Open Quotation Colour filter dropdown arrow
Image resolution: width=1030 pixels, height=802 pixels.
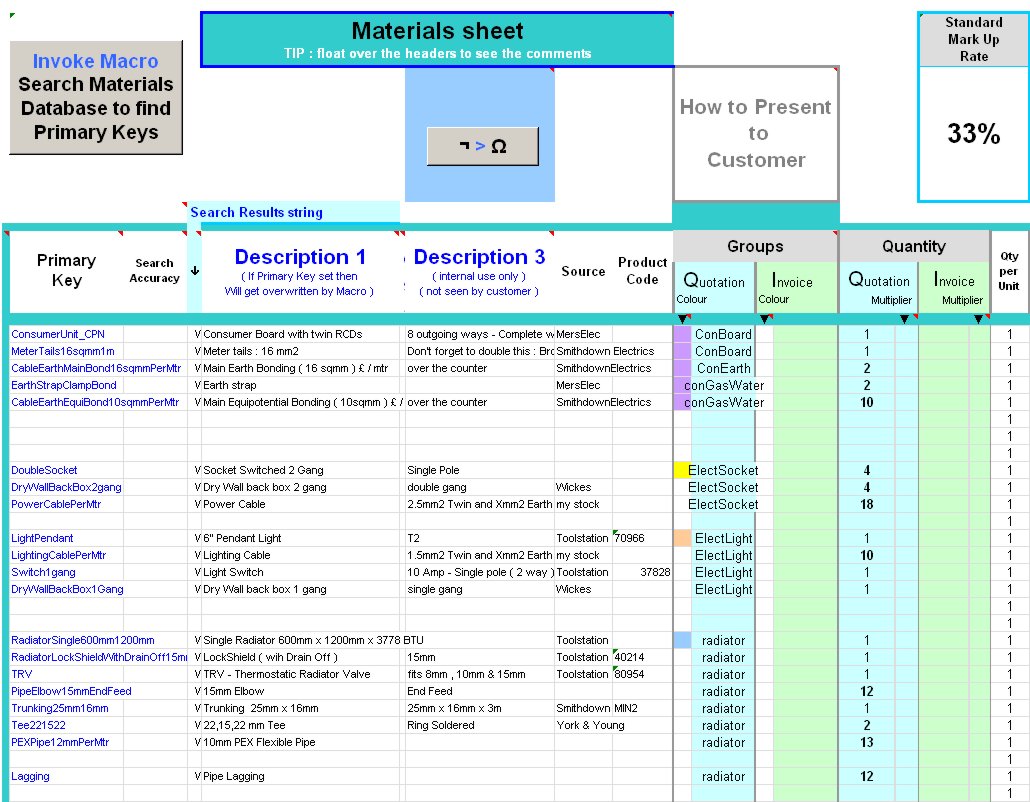click(683, 319)
